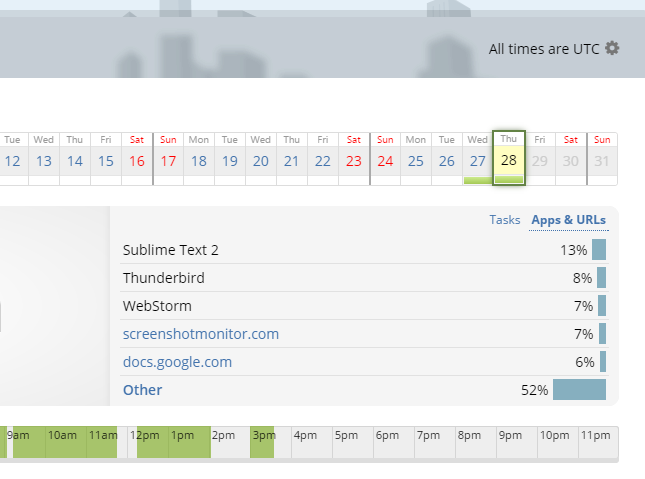Screen dimensions: 645x479
Task: Click docs.google.com 6% usage bar
Action: 603,362
